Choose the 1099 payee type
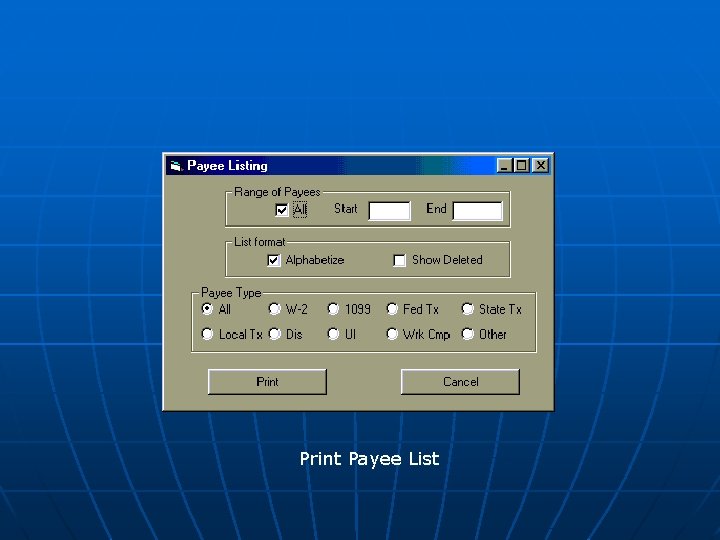This screenshot has width=720, height=540. pyautogui.click(x=333, y=309)
